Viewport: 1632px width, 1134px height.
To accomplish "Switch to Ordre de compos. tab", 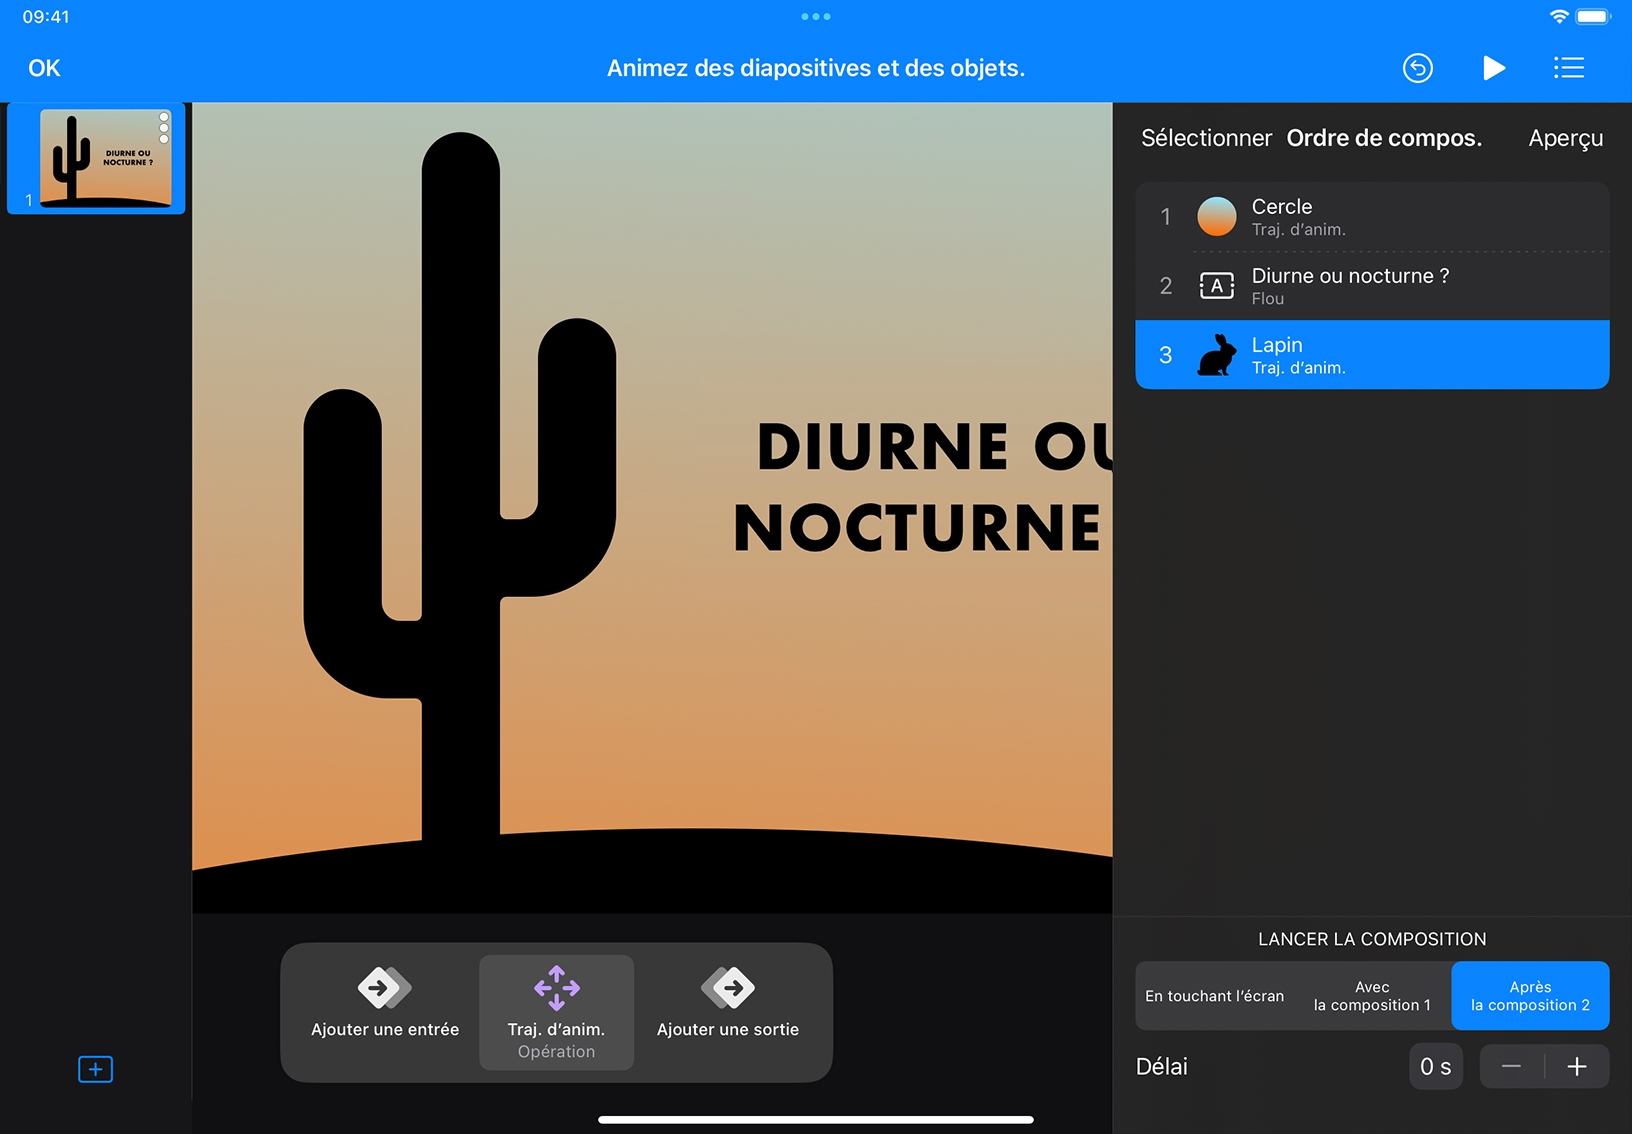I will tap(1384, 138).
